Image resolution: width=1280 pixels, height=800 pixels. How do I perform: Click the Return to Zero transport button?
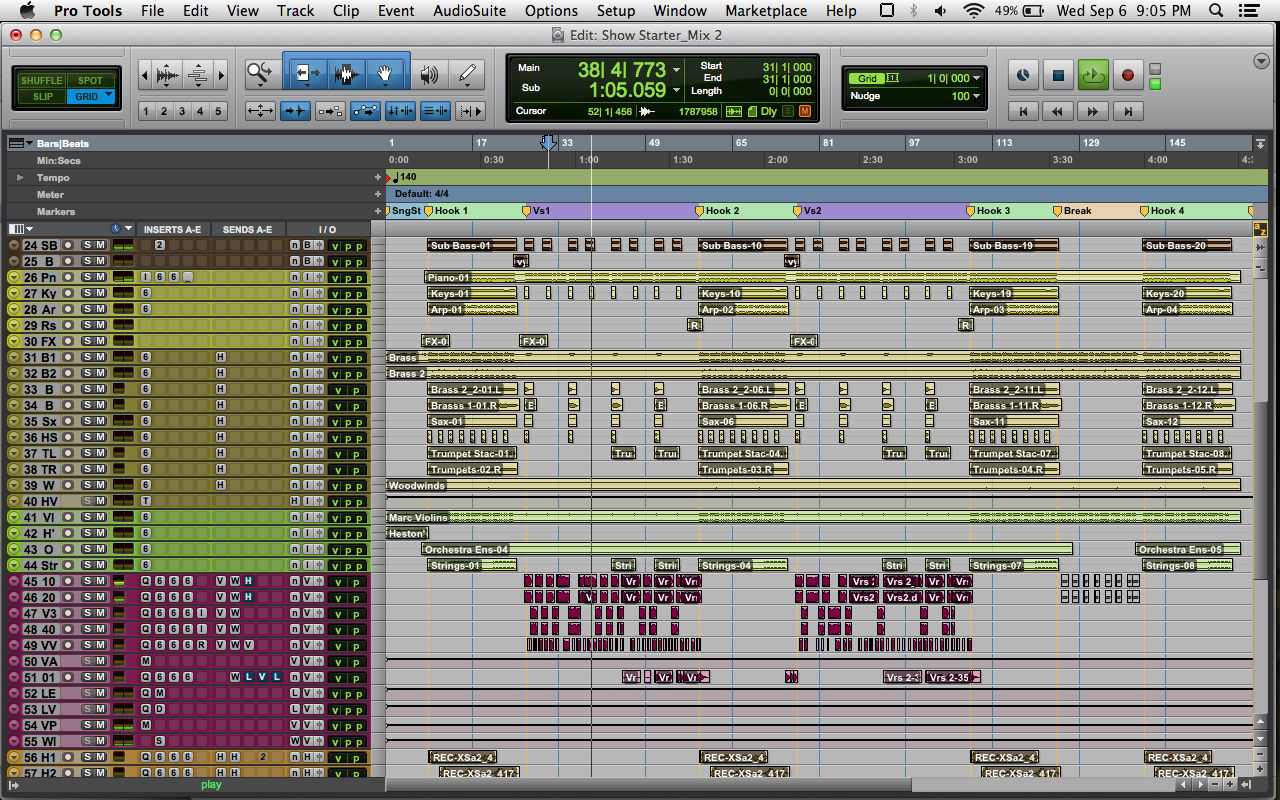click(x=1023, y=110)
